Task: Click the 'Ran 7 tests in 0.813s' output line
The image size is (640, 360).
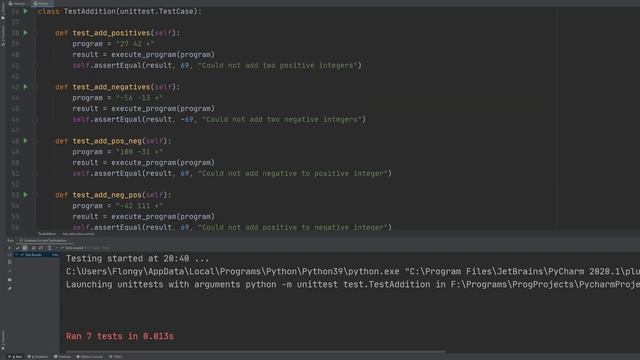Action: 120,336
